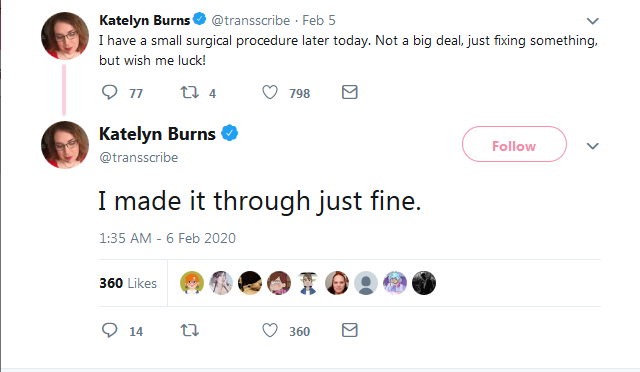This screenshot has height=372, width=640.
Task: Open the first tweet's chevron options menu
Action: (x=593, y=21)
